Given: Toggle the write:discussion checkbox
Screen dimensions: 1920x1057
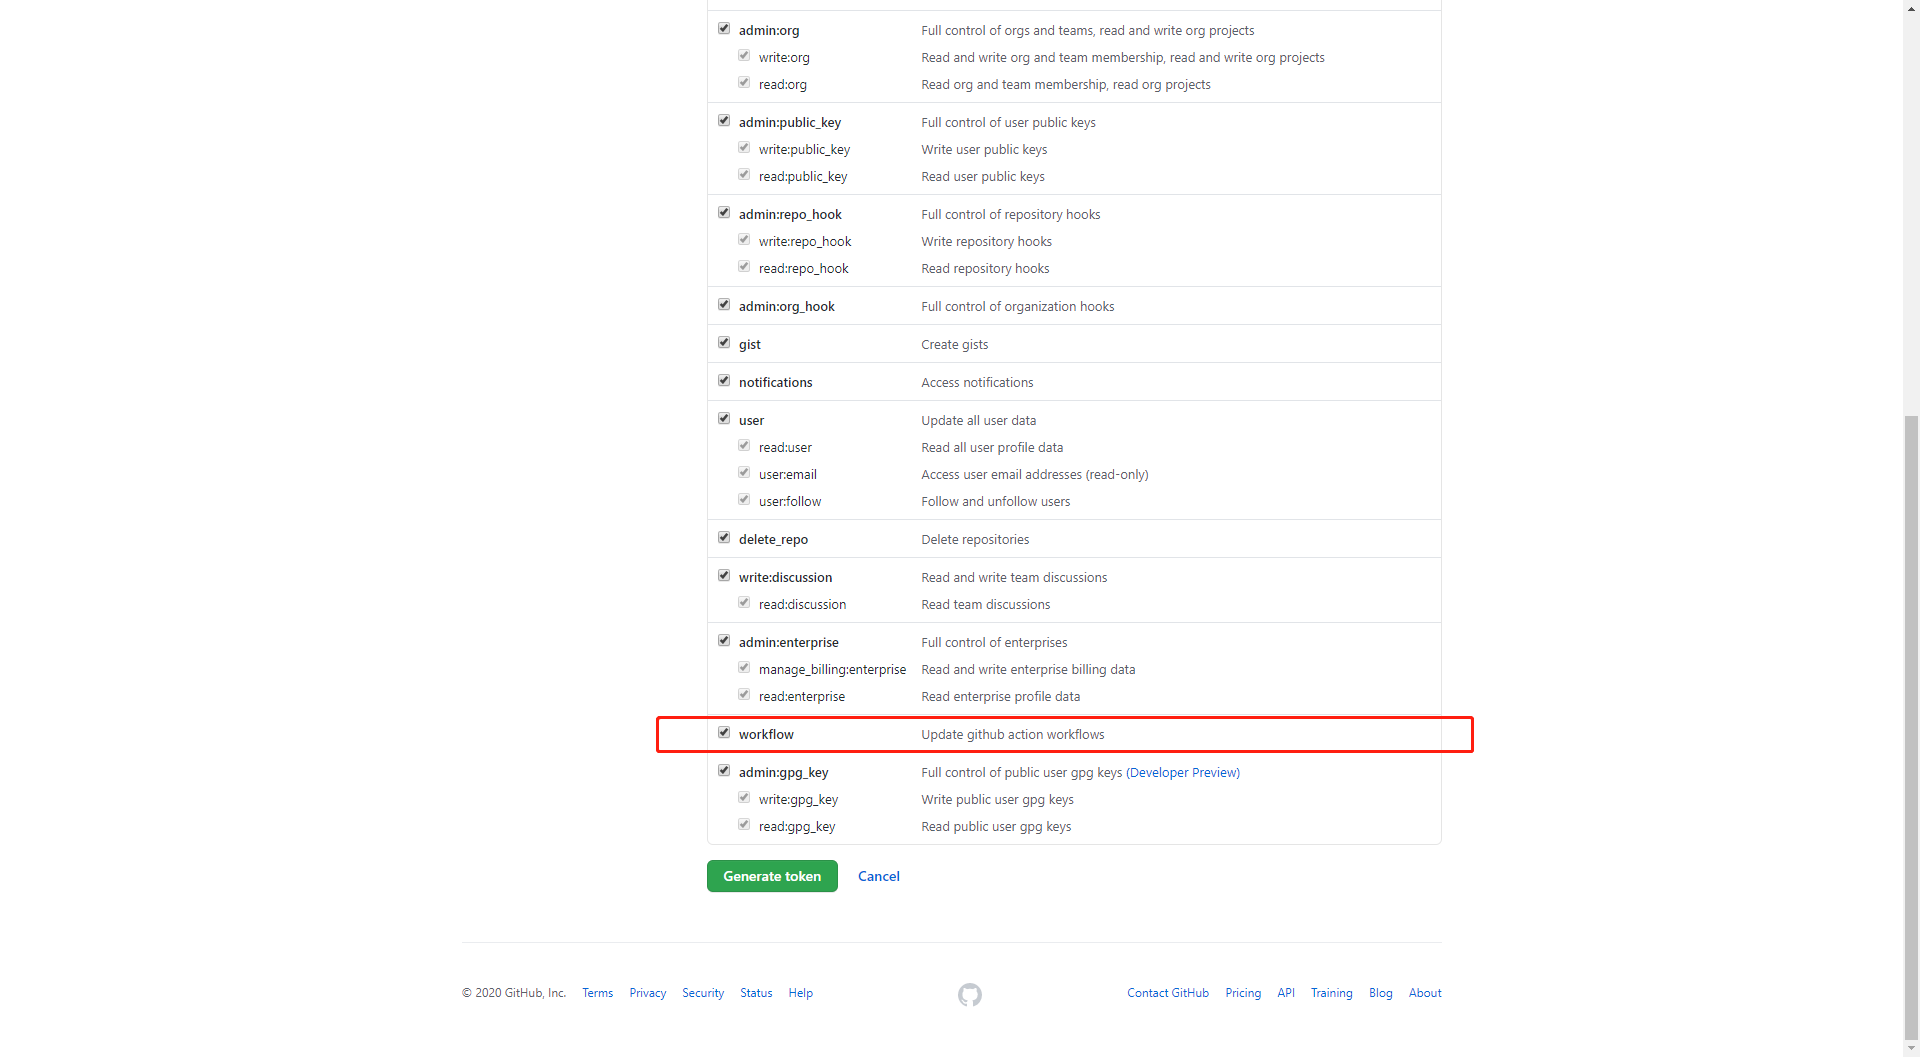Looking at the screenshot, I should pyautogui.click(x=724, y=576).
